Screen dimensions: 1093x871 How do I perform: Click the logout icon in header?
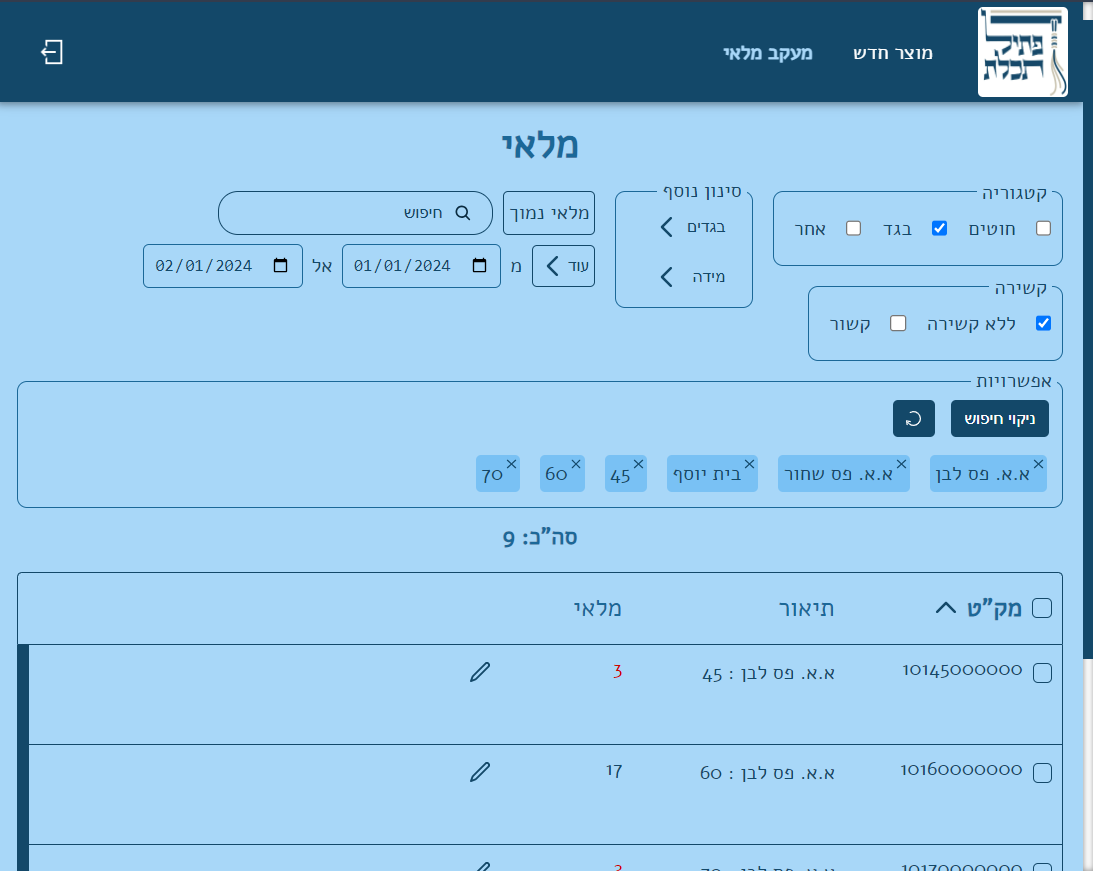point(52,52)
